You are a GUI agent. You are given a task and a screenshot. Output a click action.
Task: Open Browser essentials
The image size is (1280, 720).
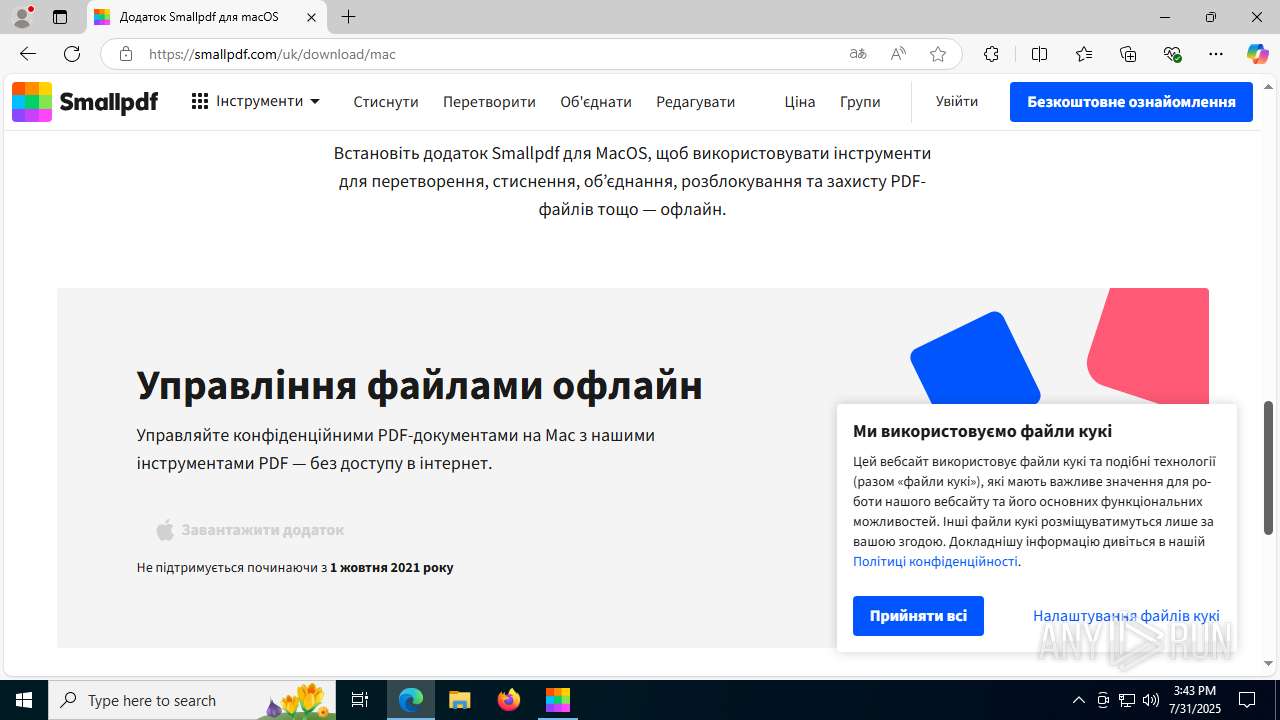point(1172,54)
